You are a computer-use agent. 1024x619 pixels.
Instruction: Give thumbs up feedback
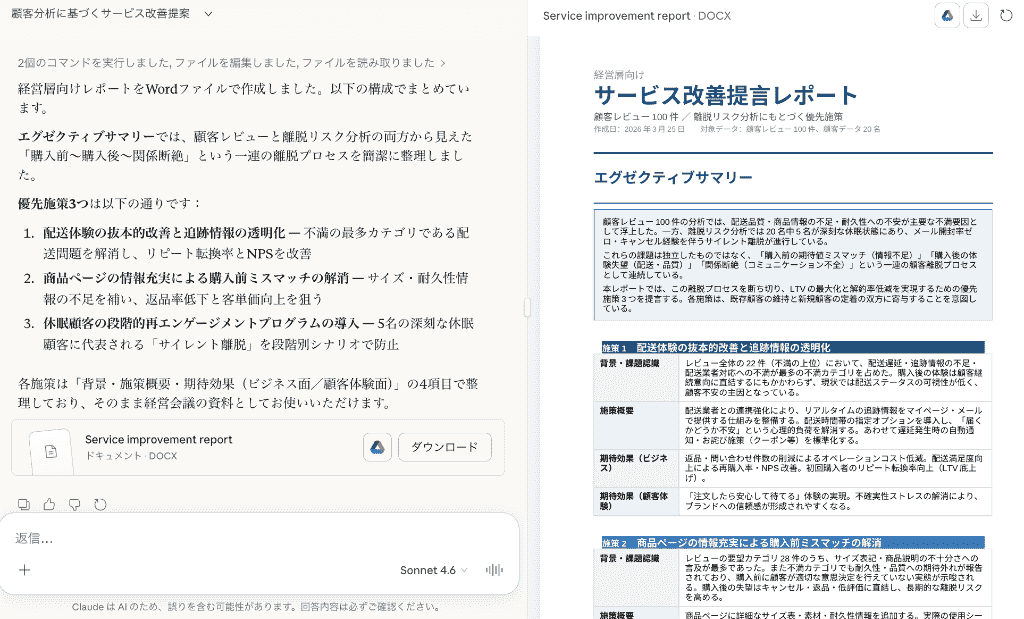pos(50,504)
